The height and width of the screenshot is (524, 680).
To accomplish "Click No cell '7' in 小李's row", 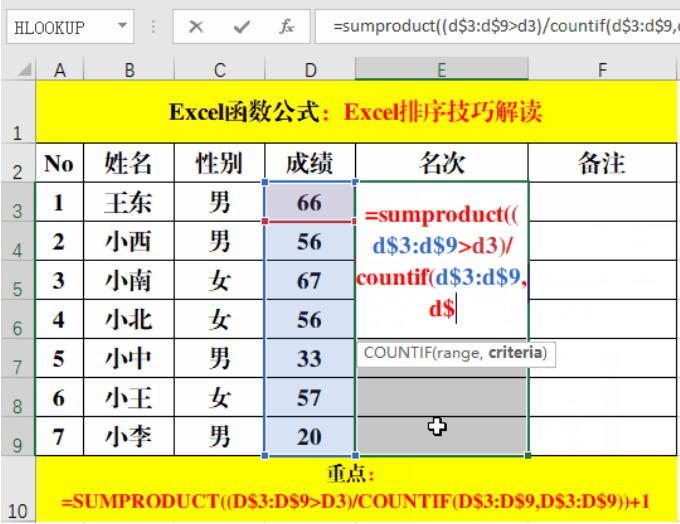I will (59, 436).
